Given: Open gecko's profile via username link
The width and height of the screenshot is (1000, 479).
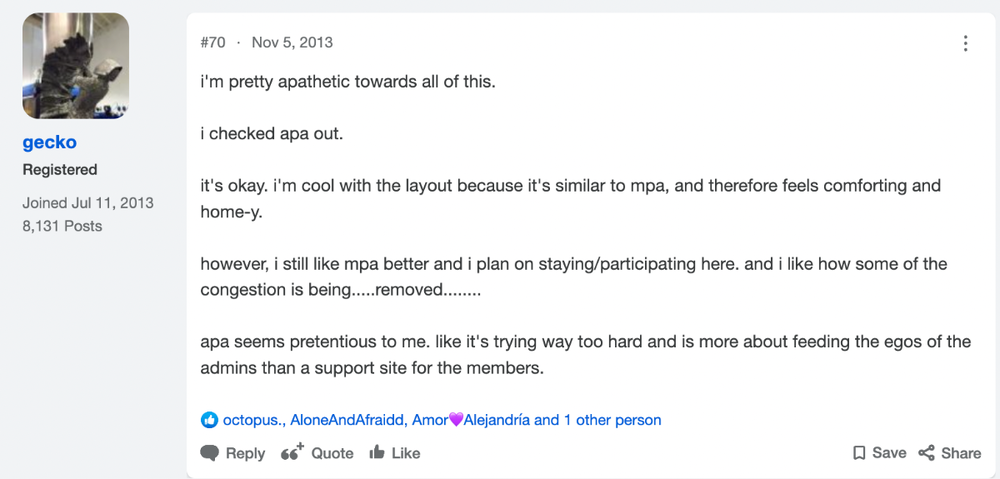Looking at the screenshot, I should 50,142.
